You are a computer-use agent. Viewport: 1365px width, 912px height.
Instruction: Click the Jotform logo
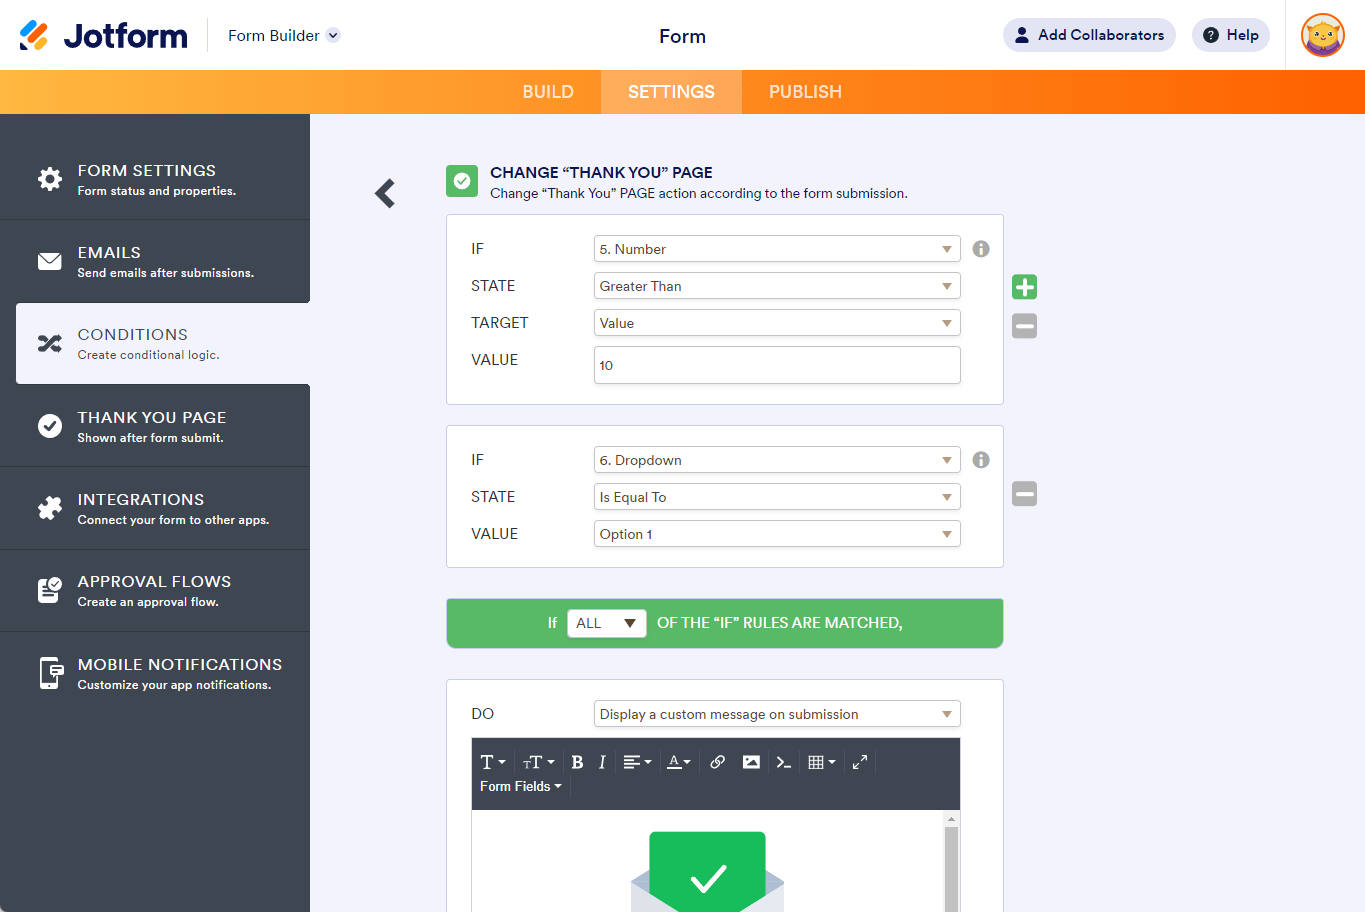(x=103, y=36)
